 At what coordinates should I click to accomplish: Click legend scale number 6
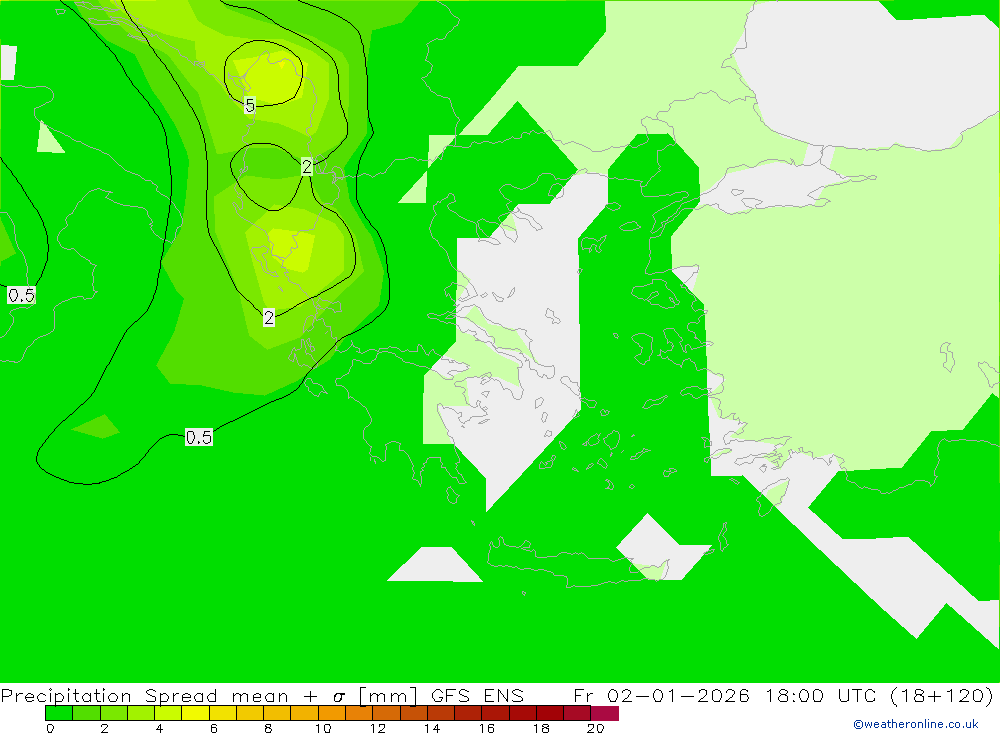tap(214, 728)
